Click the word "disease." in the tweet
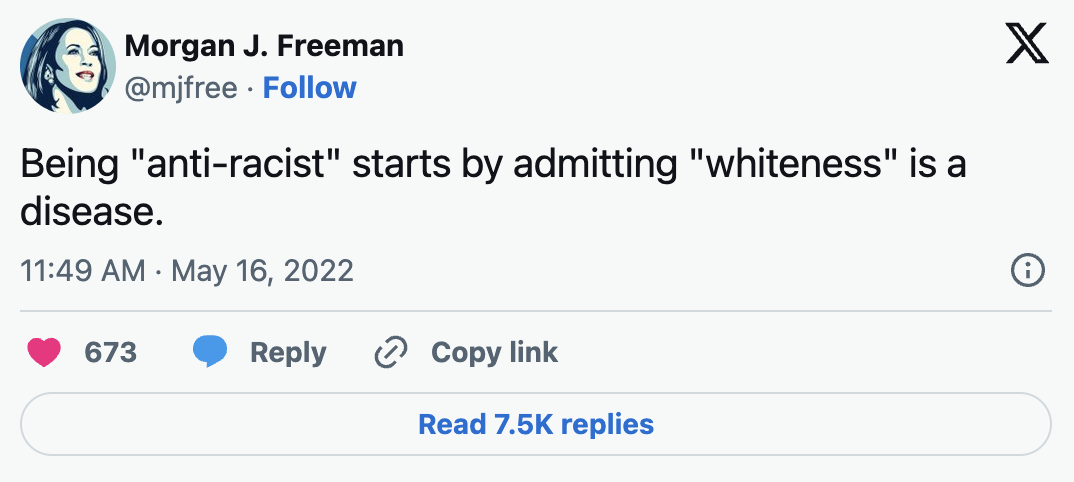Screen dimensions: 1074x482 [x=92, y=212]
